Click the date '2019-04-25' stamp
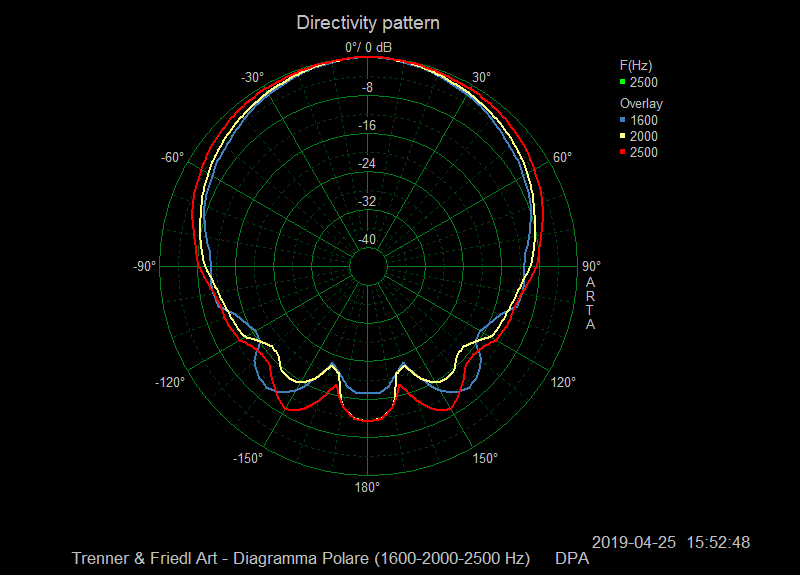800x575 pixels. coord(634,542)
